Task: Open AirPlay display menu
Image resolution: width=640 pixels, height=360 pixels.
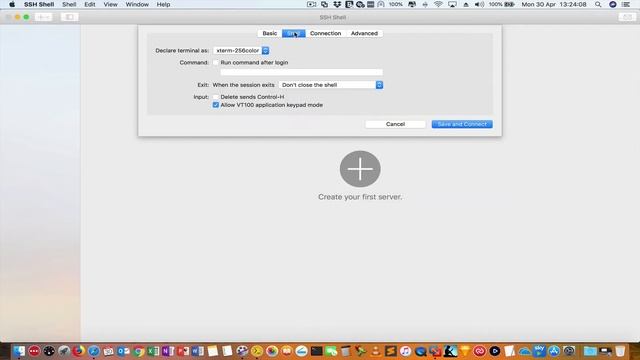Action: (452, 4)
